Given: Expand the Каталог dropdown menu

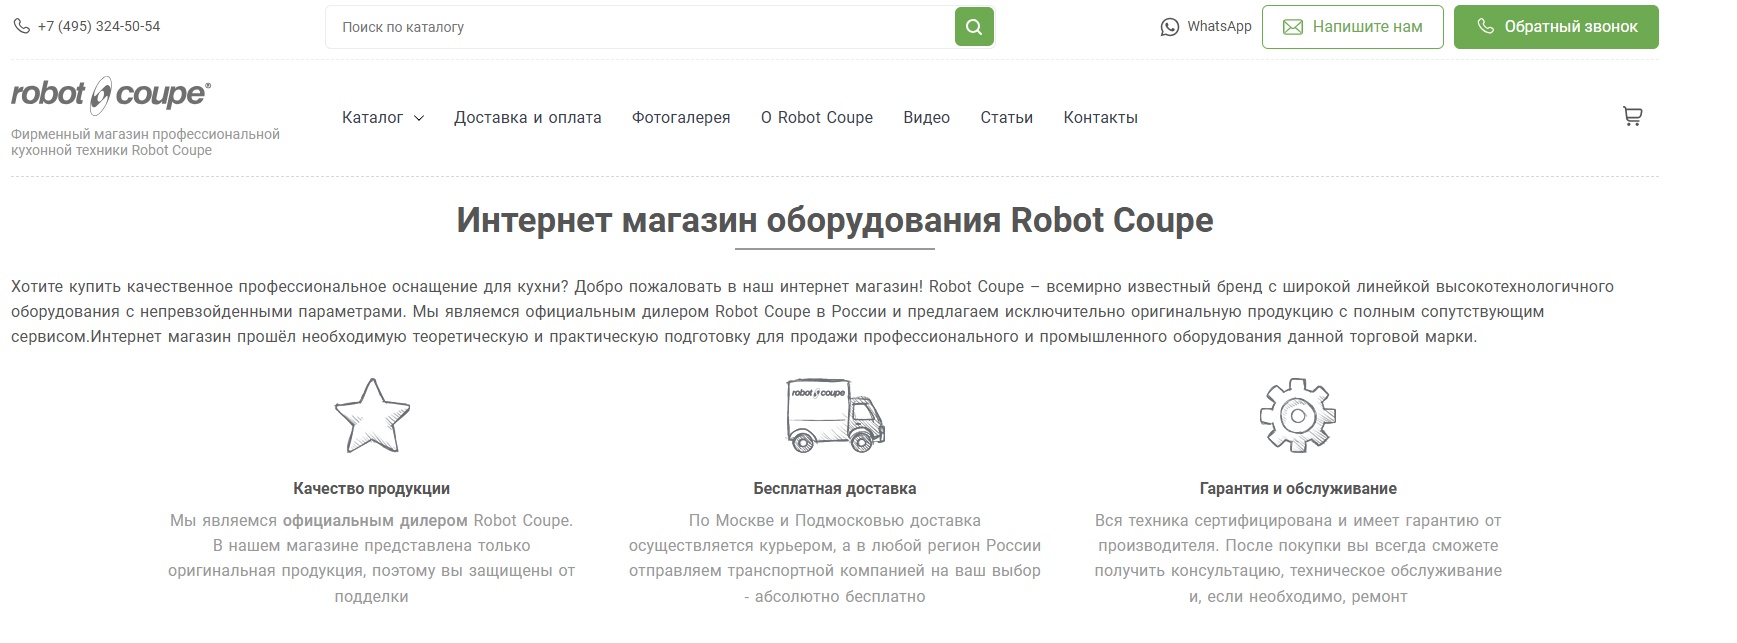Looking at the screenshot, I should (x=372, y=118).
